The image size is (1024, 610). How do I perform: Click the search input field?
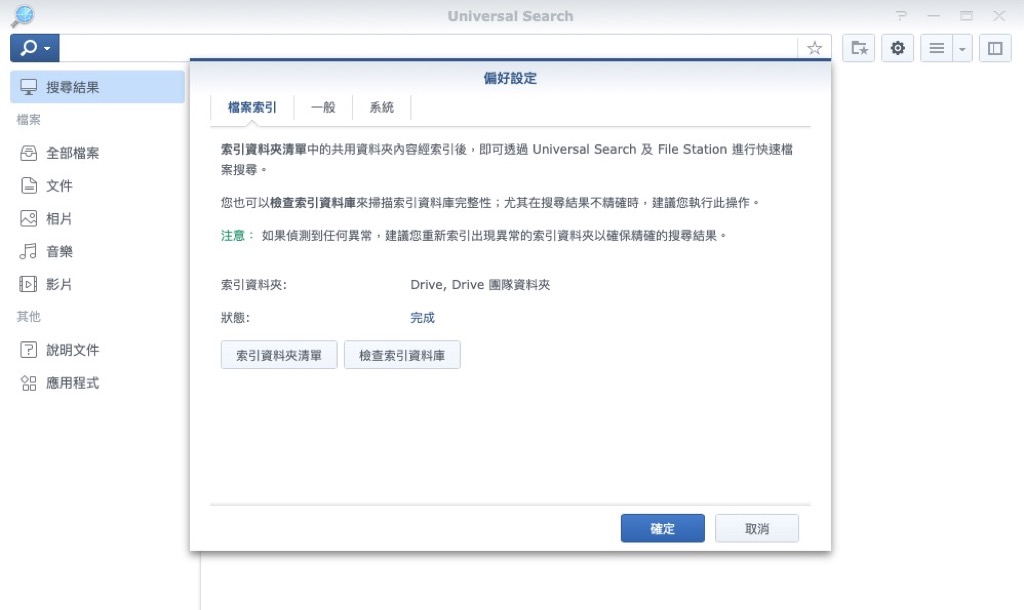[x=428, y=48]
